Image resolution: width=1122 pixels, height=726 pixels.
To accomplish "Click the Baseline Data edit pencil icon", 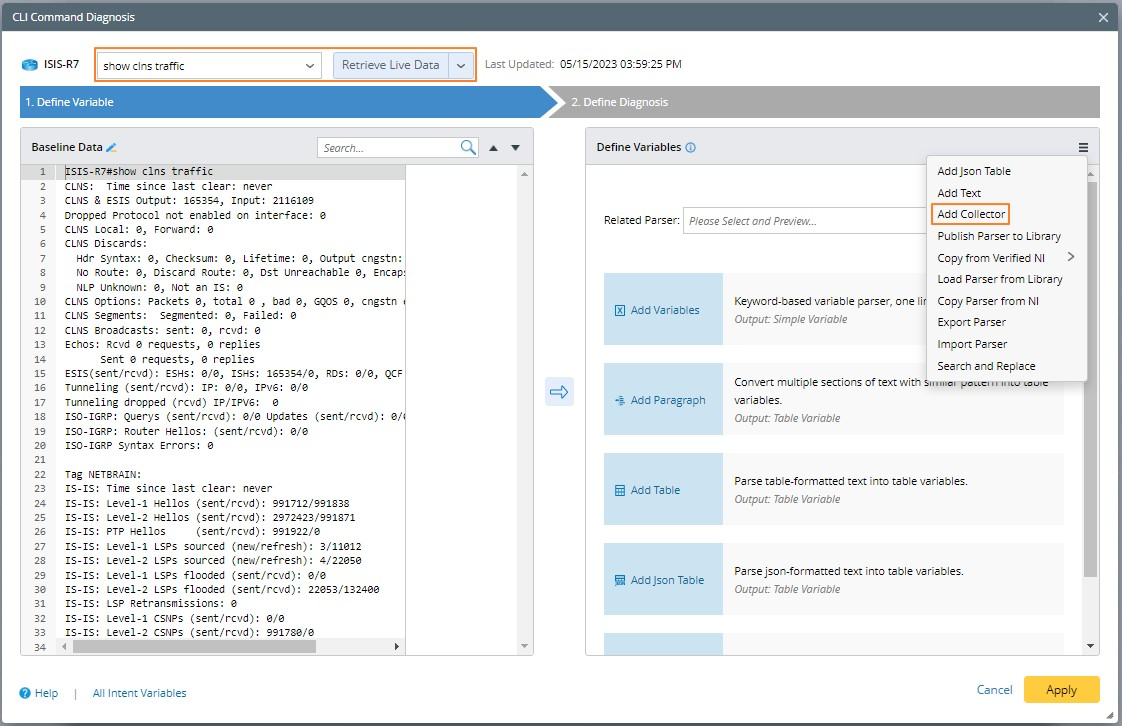I will (x=112, y=148).
